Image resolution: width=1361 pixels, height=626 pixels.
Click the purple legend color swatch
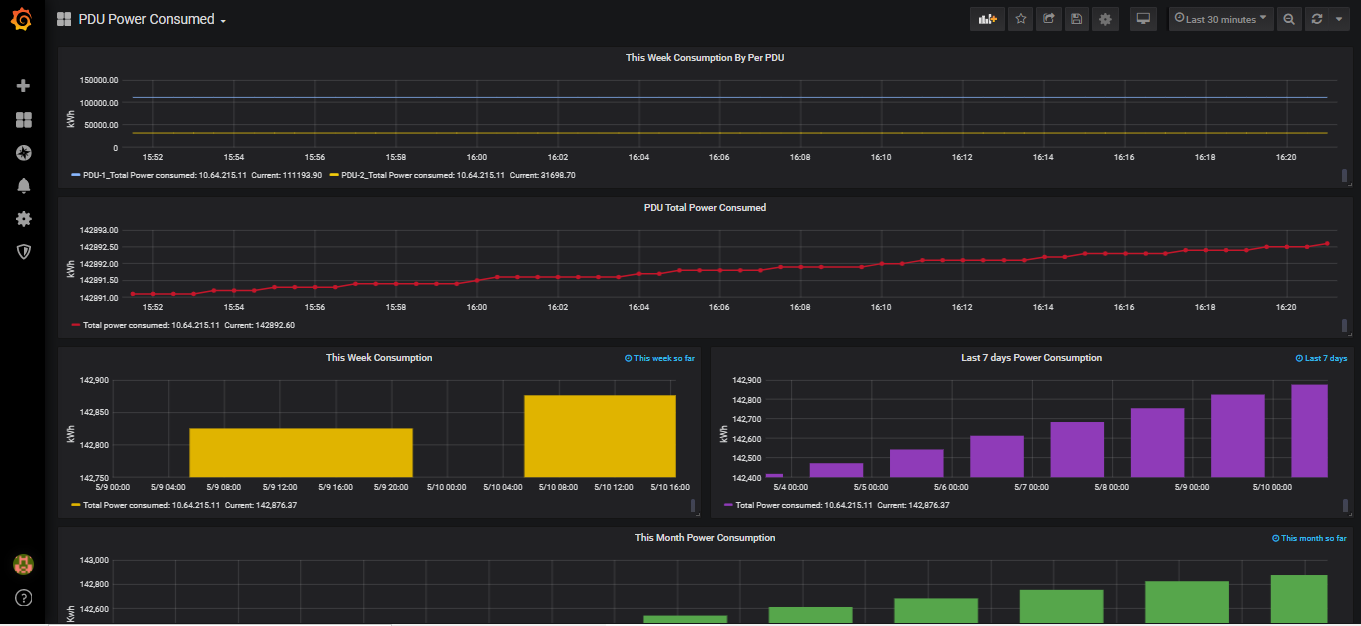click(x=728, y=505)
